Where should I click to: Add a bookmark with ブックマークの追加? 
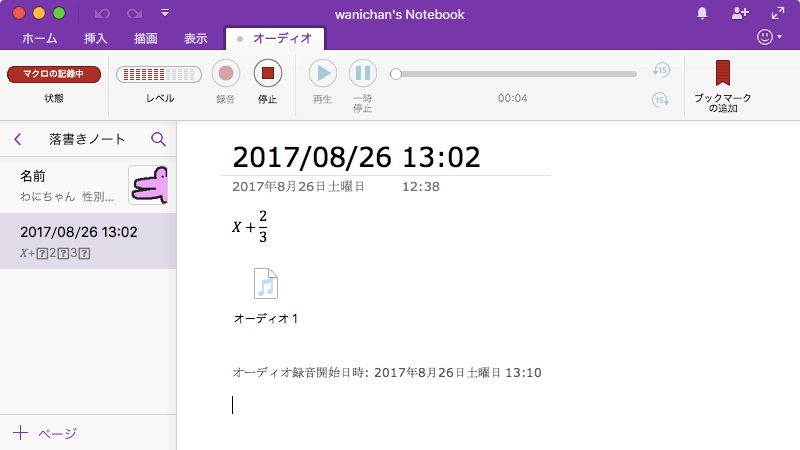pos(722,86)
